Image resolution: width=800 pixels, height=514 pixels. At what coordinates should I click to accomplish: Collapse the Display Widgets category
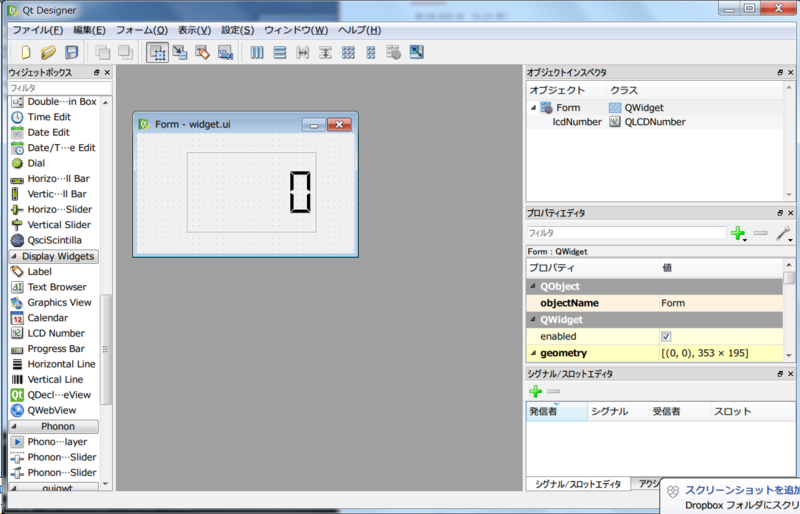tap(14, 256)
